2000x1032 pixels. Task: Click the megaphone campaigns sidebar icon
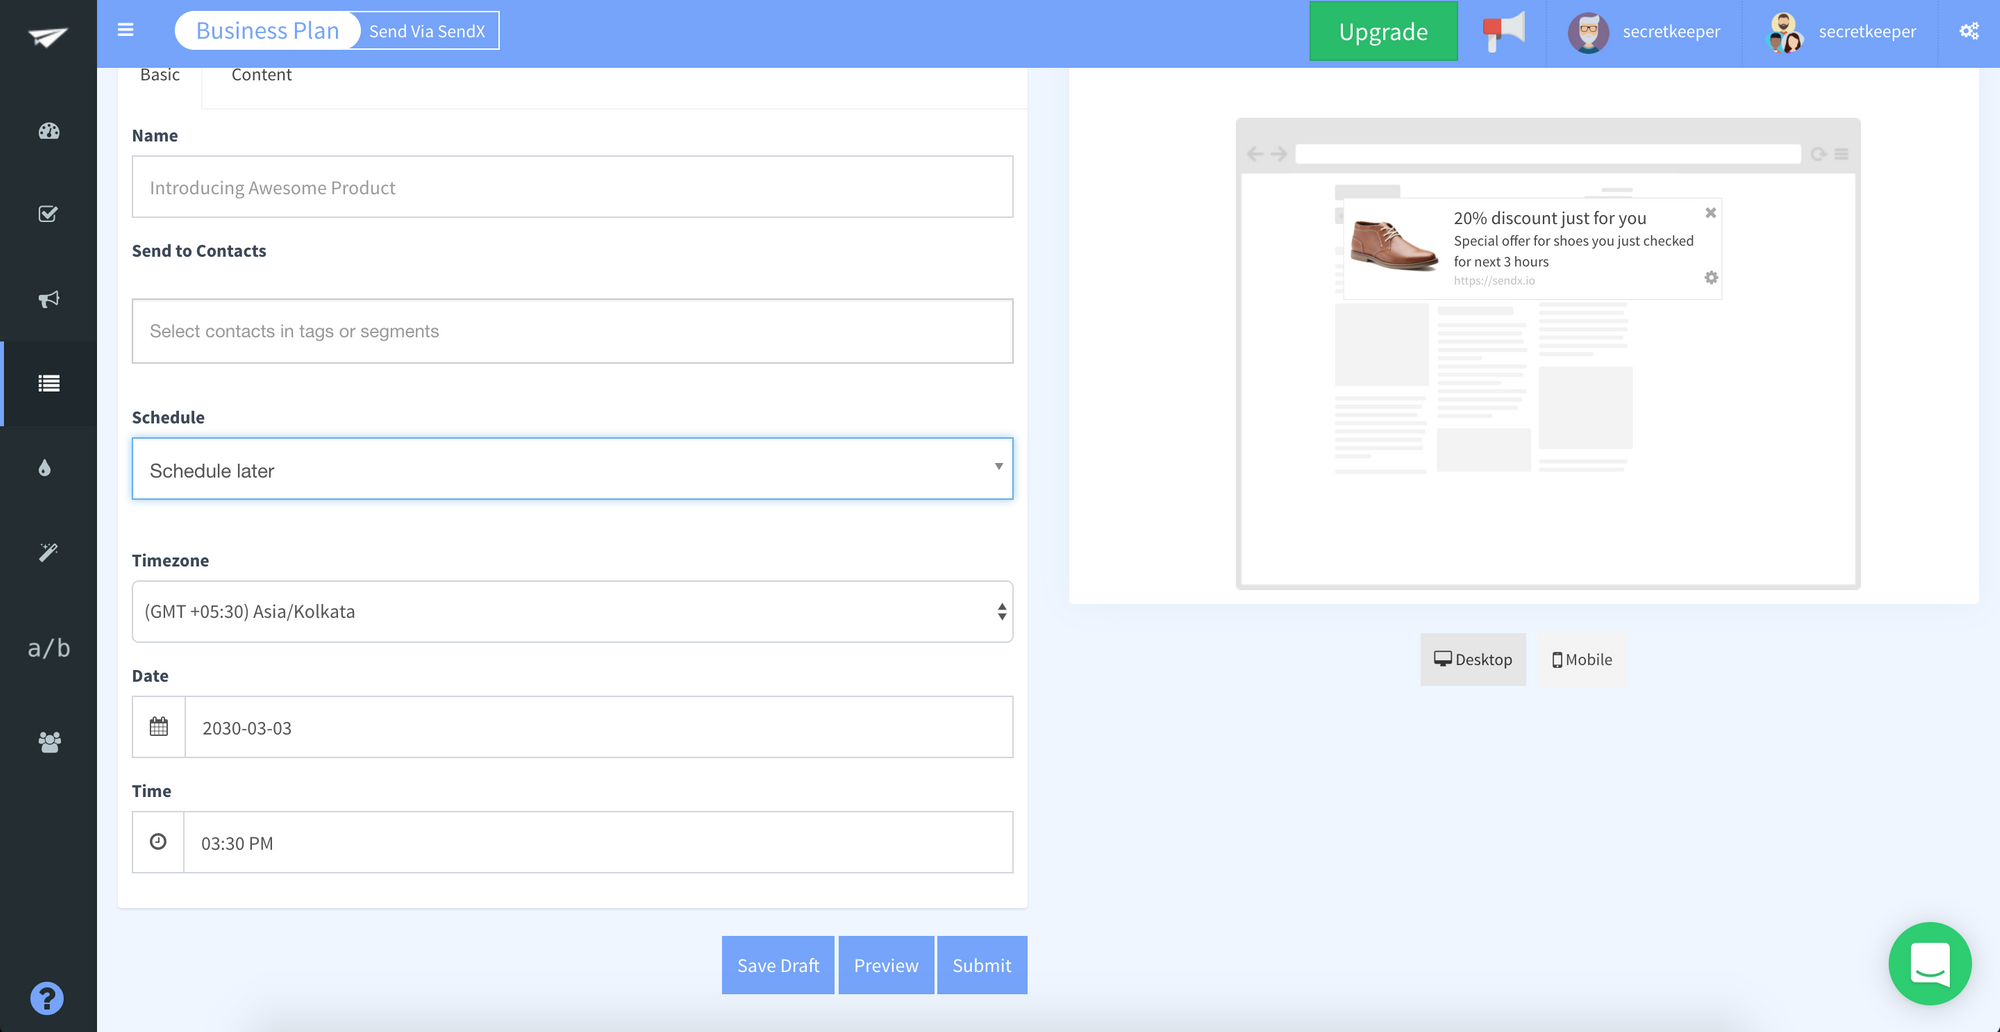[x=48, y=299]
